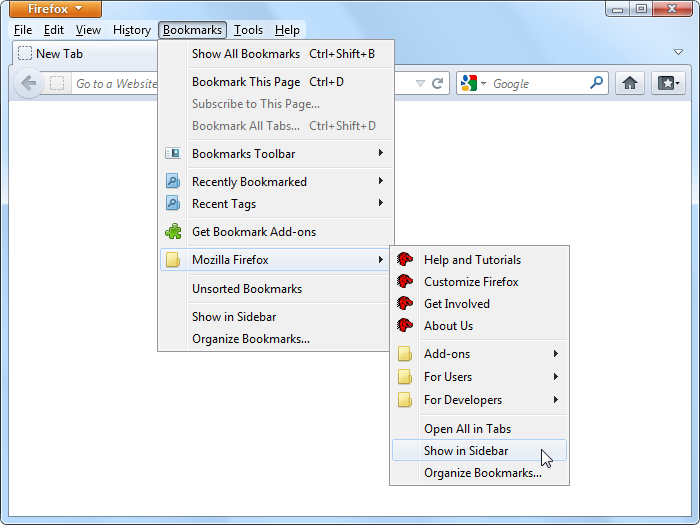Click the Back arrow navigation button
Screen dimensions: 700x525
pyautogui.click(x=29, y=84)
